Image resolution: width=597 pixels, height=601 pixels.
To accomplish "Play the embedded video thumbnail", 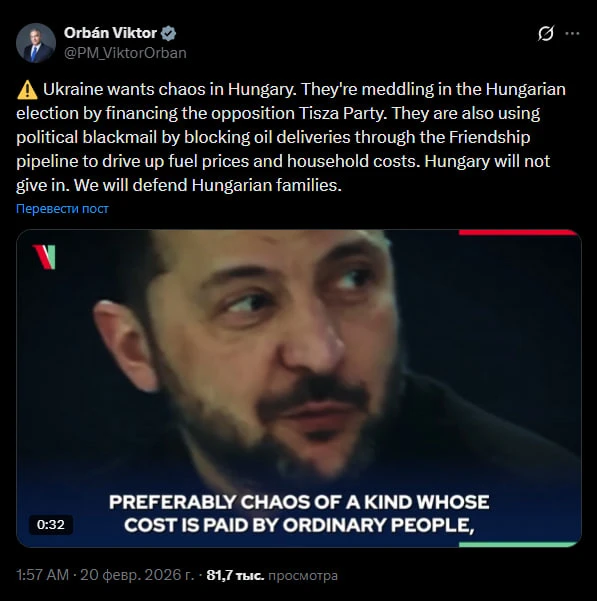I will point(298,388).
